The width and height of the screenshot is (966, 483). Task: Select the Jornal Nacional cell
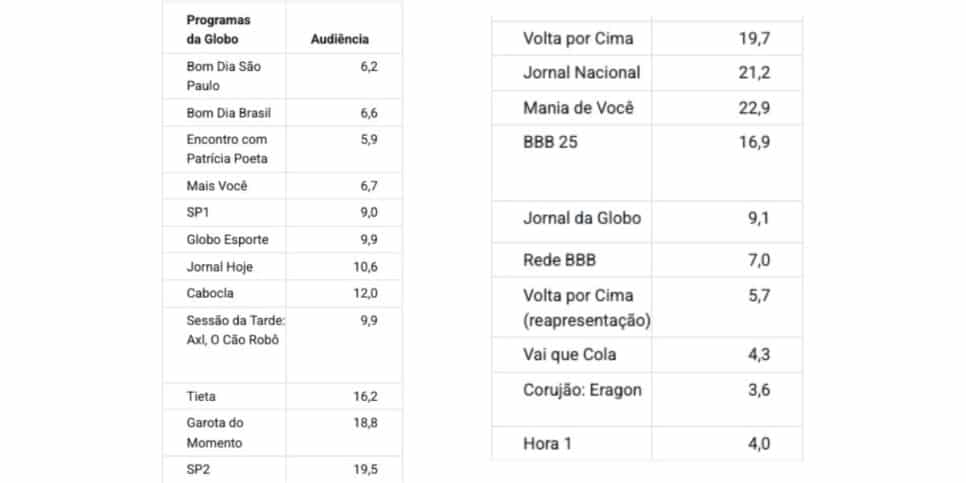click(x=581, y=73)
